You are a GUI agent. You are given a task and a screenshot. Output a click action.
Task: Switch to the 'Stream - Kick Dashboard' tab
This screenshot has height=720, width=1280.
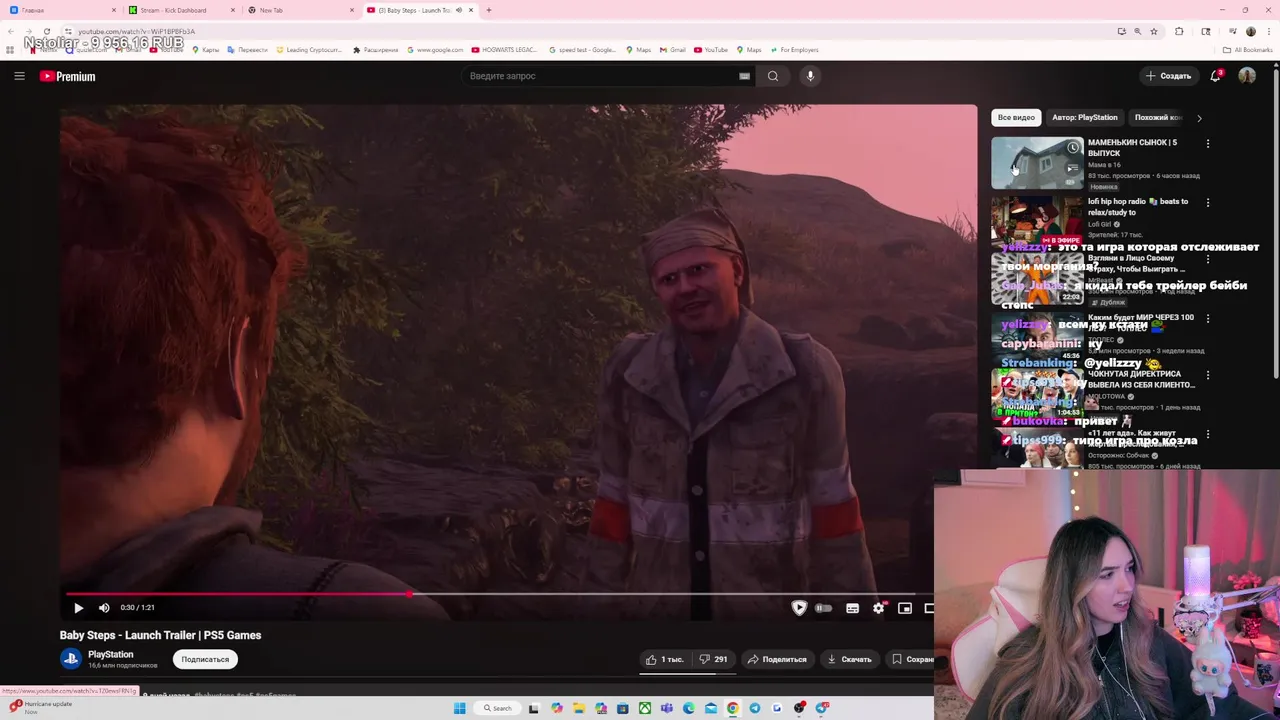[180, 10]
